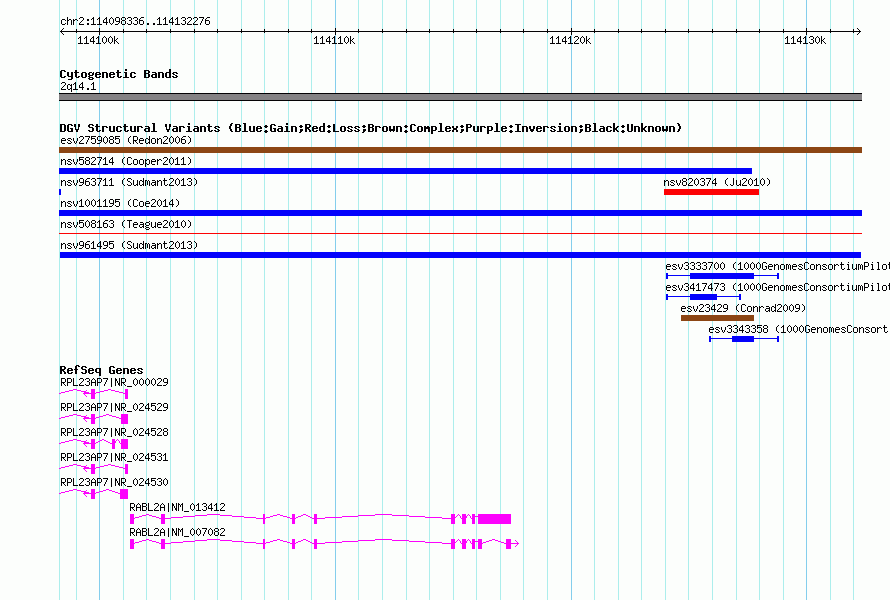Viewport: 890px width, 600px height.
Task: Select the nsv1001195 (Coe2014) blue bar
Action: click(460, 213)
